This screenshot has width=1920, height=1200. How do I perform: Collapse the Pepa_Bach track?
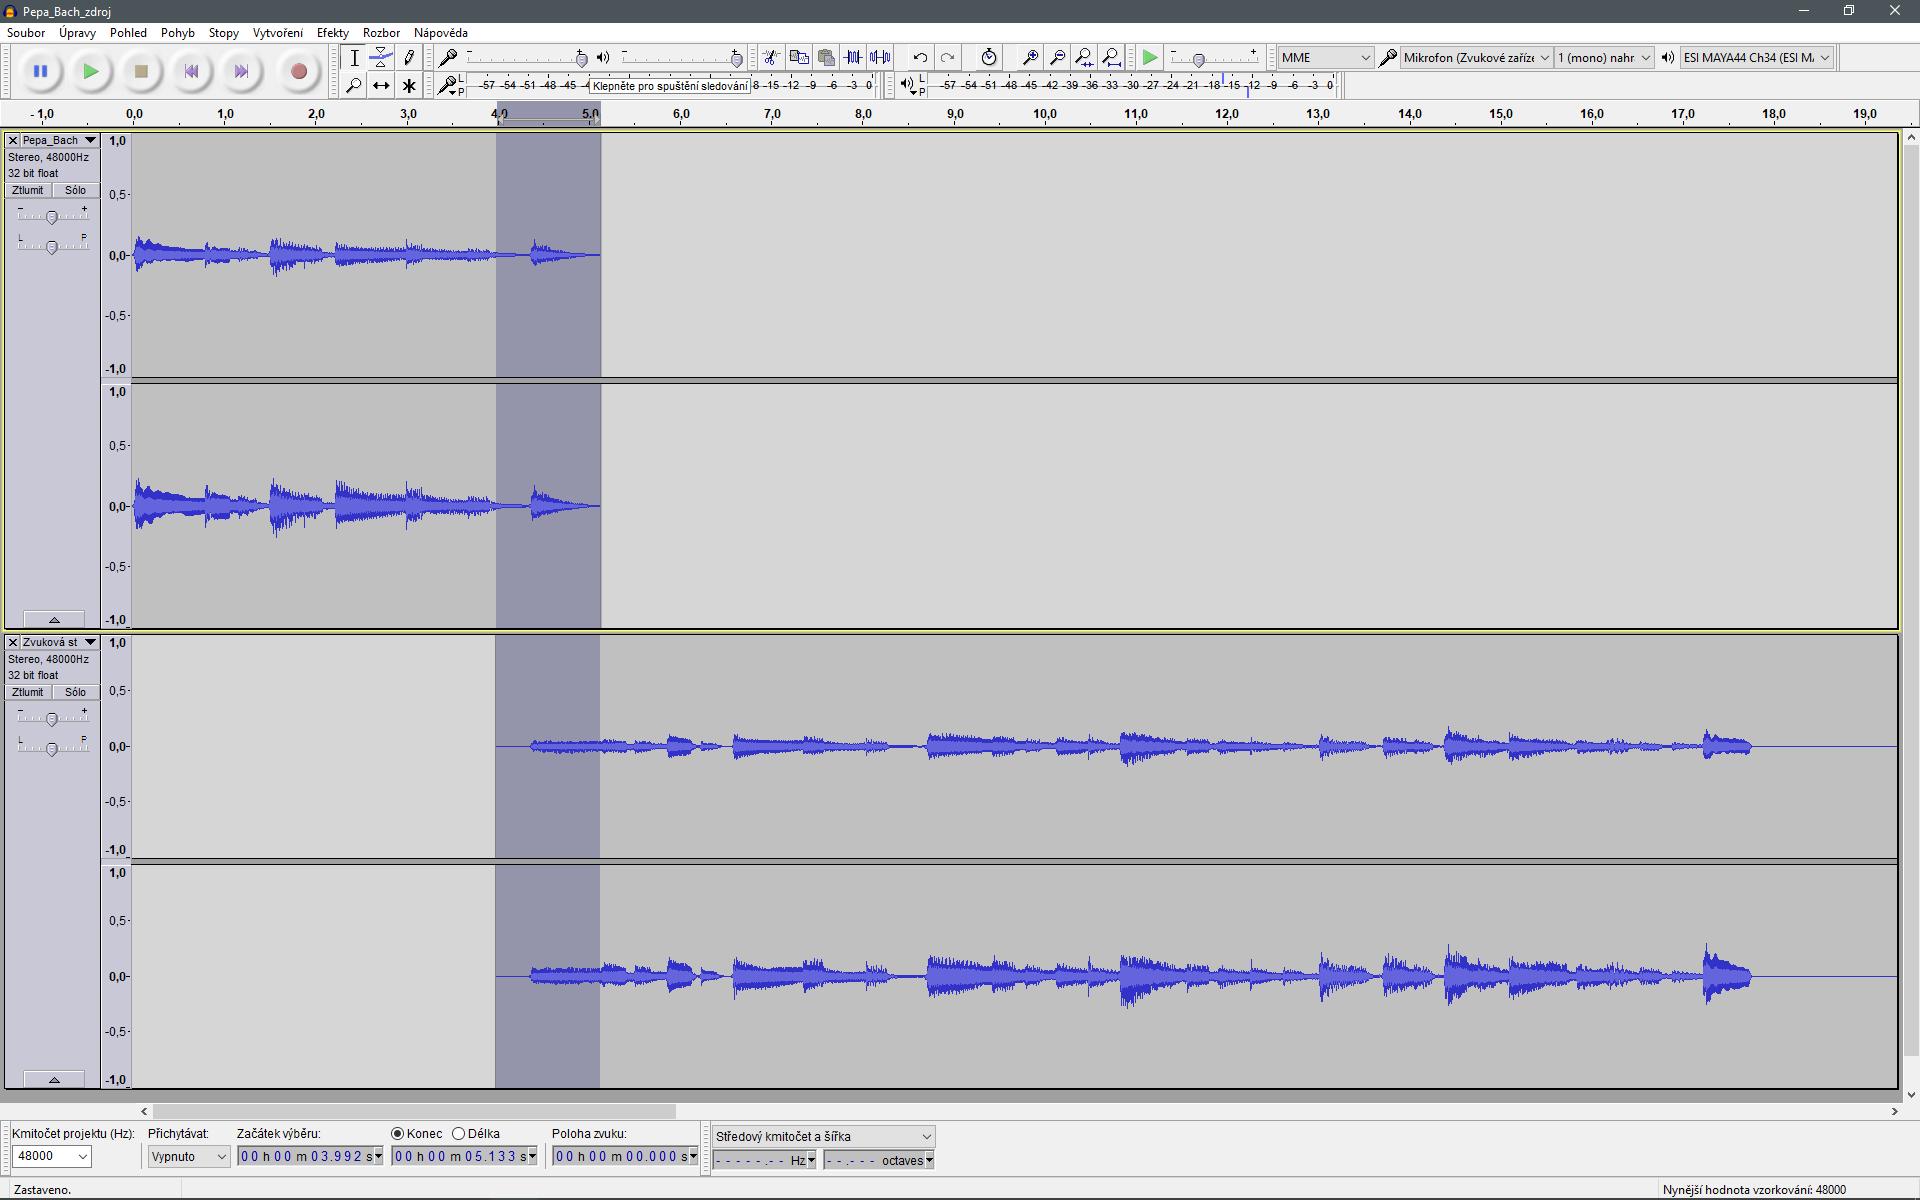point(54,620)
